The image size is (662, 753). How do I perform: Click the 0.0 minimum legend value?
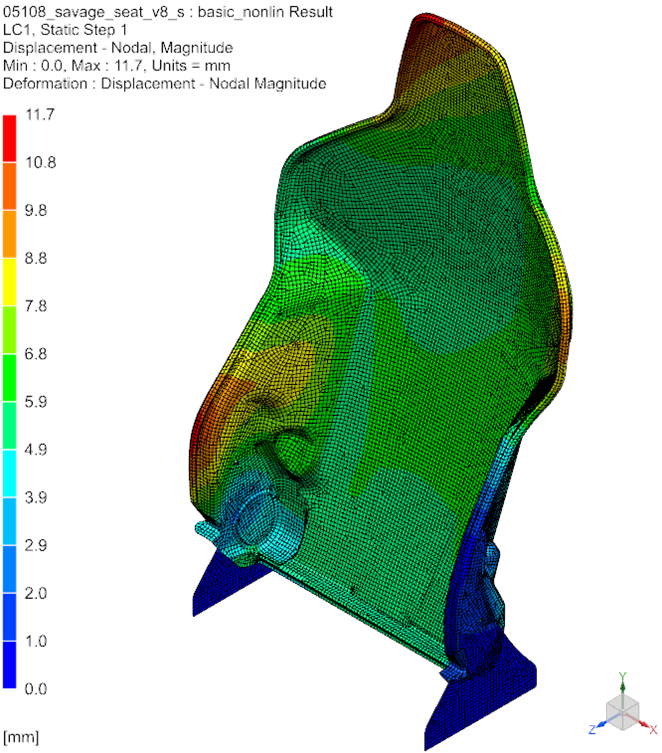pos(36,689)
